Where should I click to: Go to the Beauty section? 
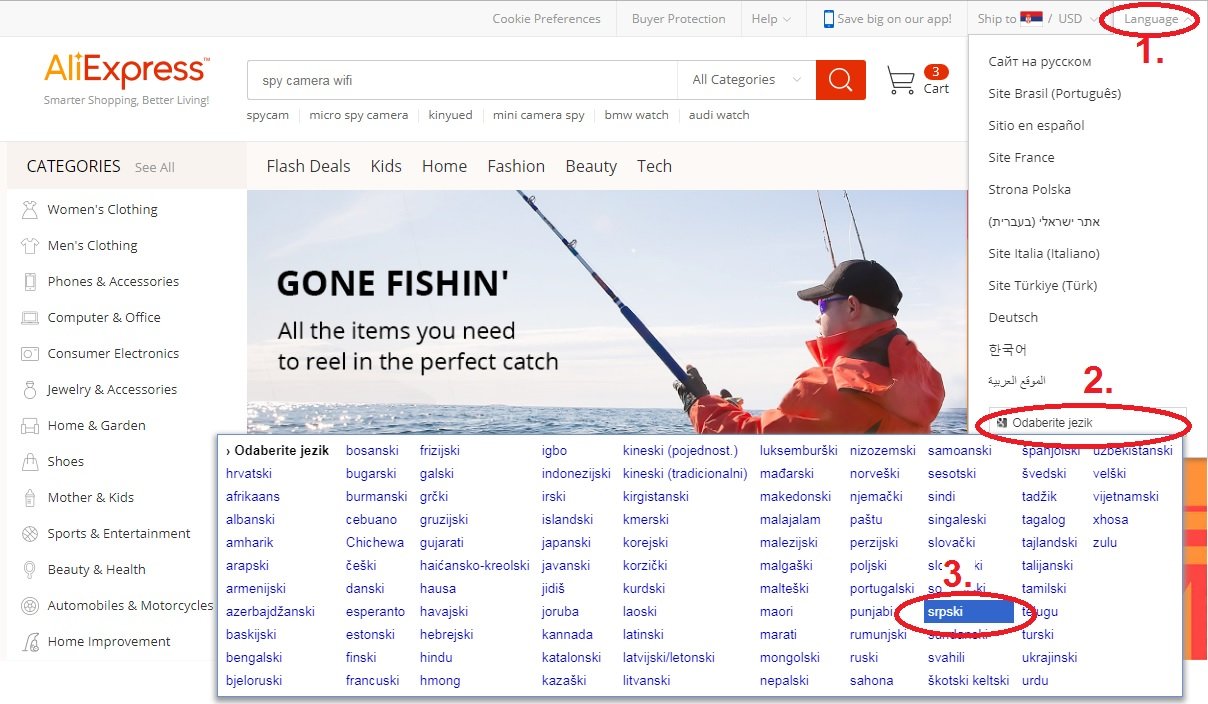tap(590, 166)
